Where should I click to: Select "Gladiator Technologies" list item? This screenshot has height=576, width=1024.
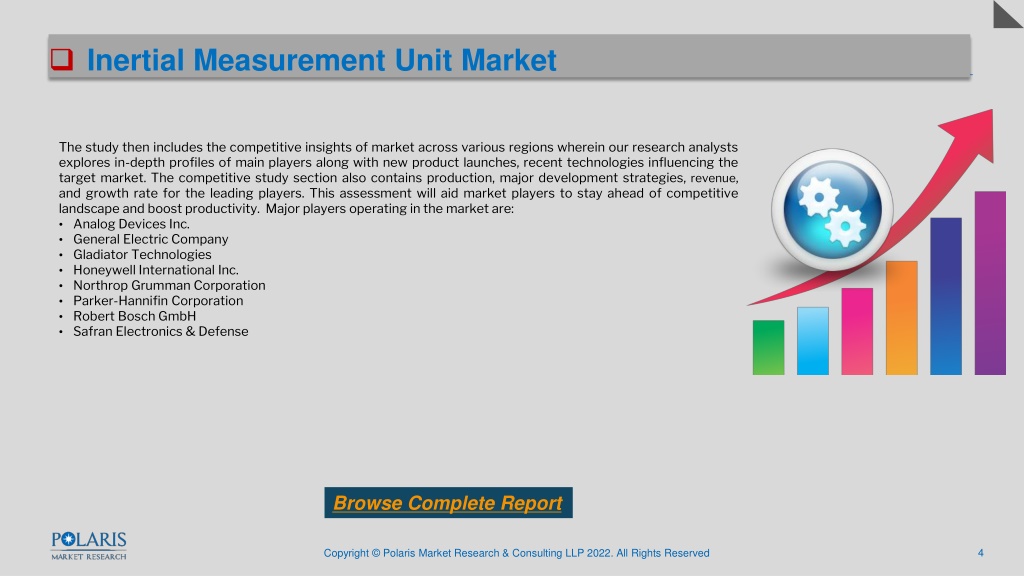pyautogui.click(x=142, y=255)
